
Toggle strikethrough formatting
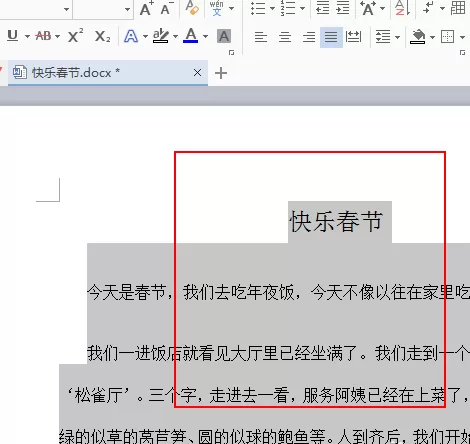43,36
